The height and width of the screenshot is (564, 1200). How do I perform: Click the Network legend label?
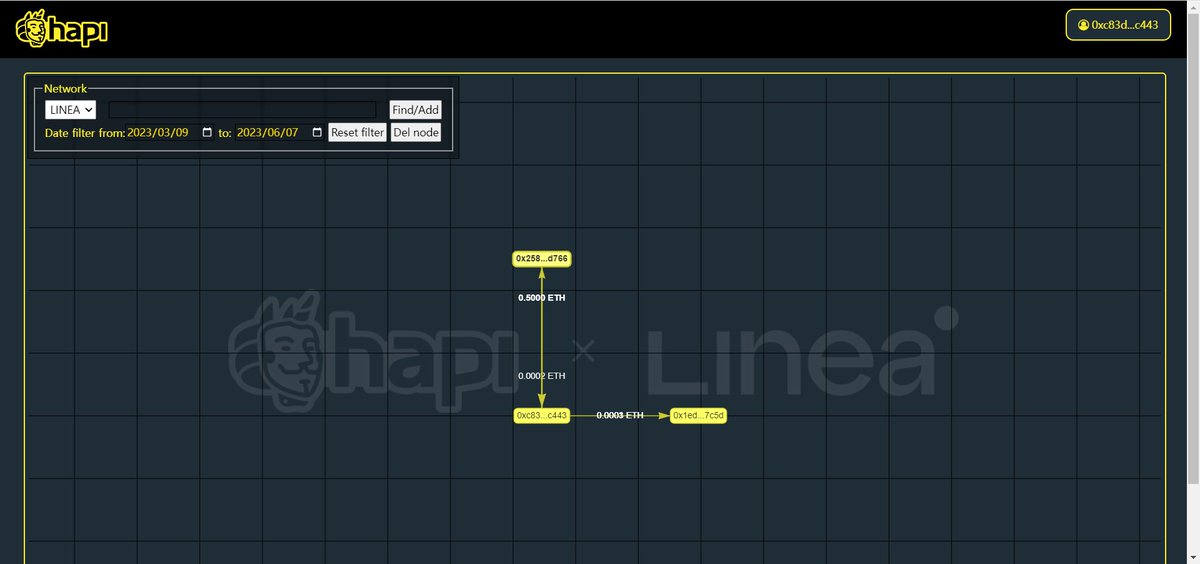[65, 89]
